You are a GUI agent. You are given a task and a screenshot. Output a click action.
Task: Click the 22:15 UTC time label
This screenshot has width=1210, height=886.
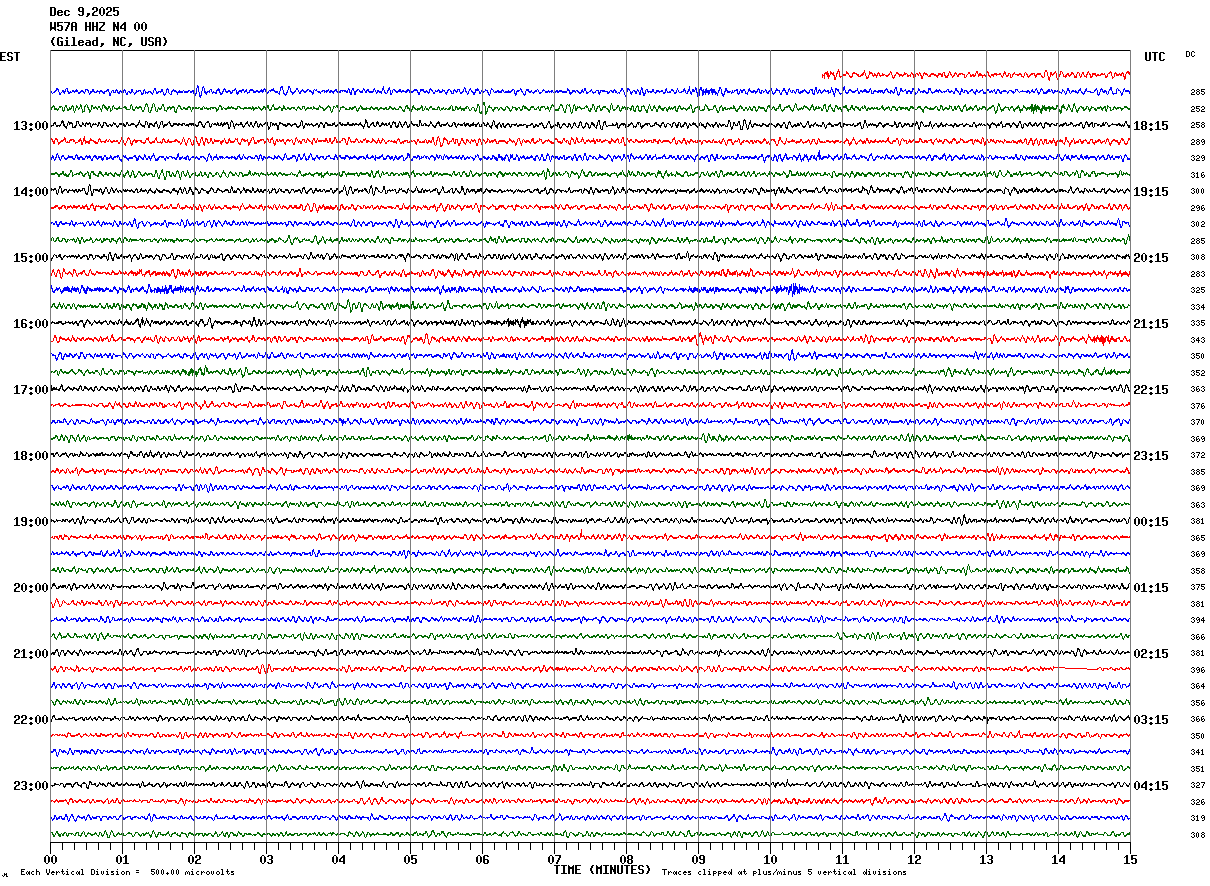1151,390
